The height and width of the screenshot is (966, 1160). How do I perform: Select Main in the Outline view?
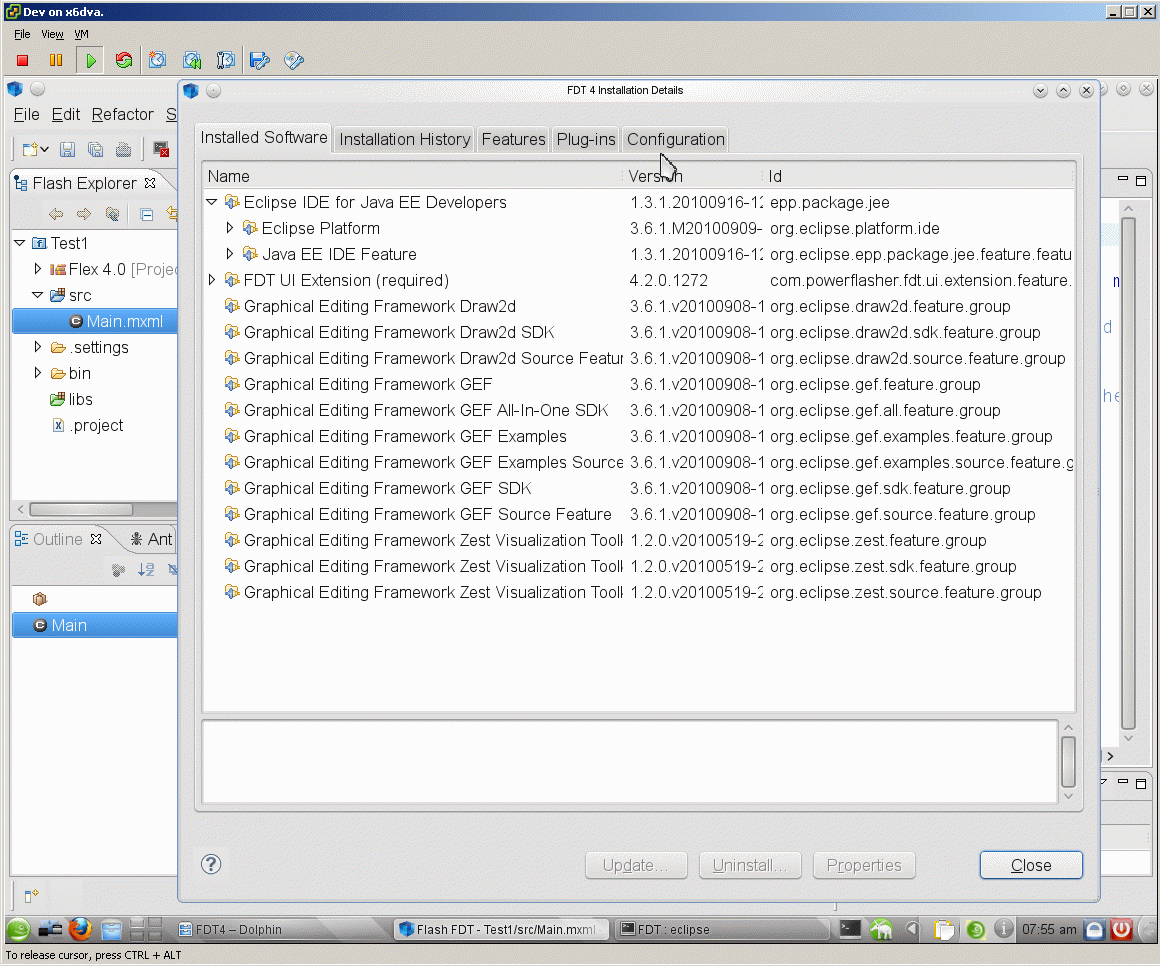point(95,625)
